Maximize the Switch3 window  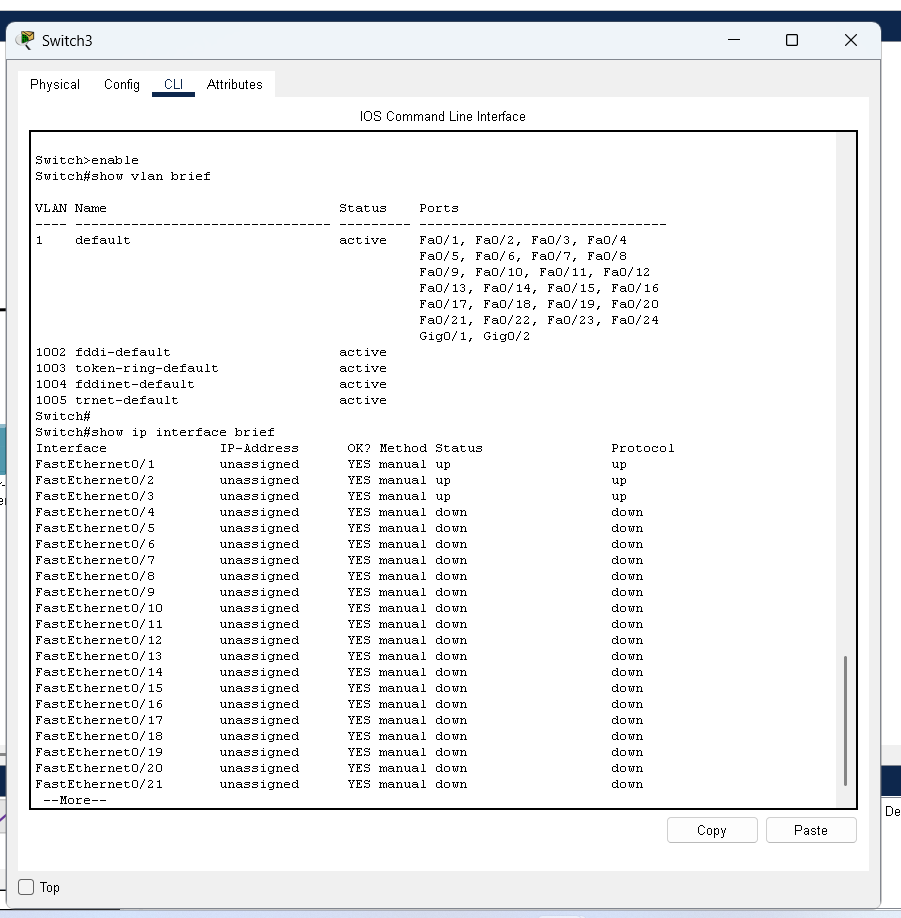coord(792,40)
